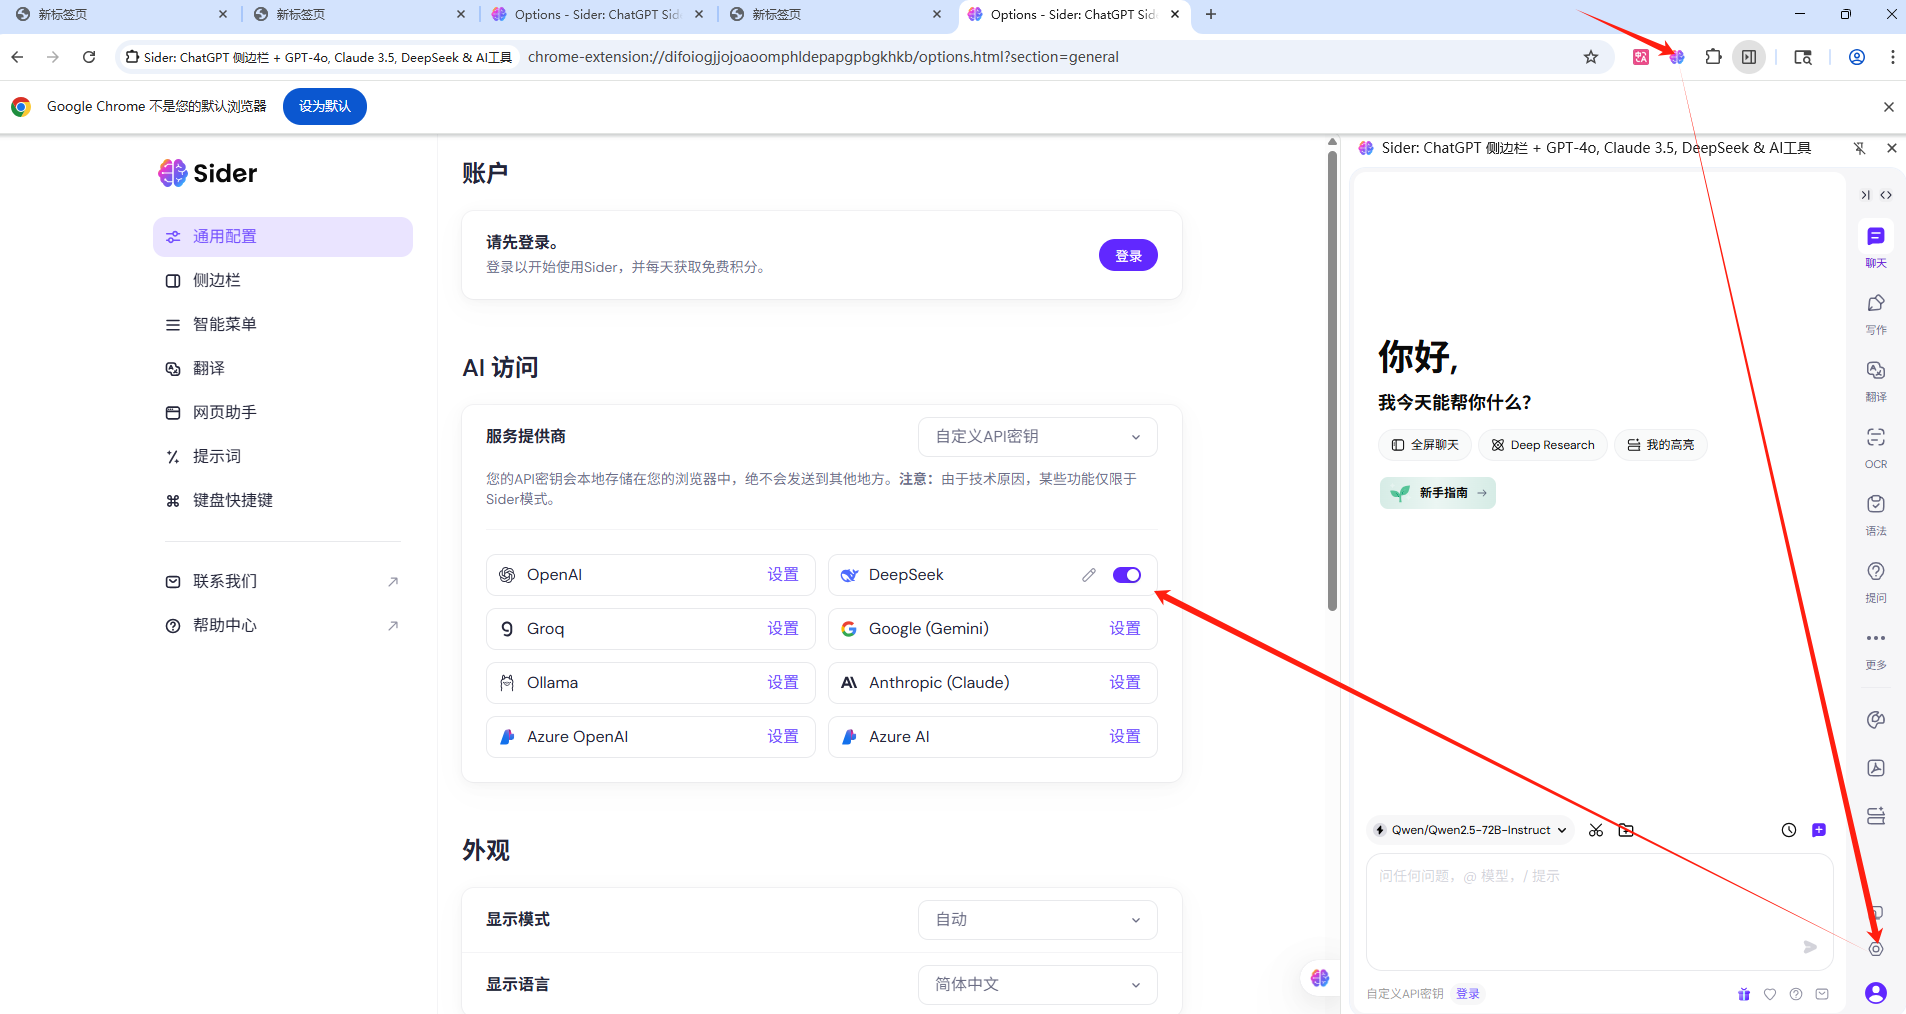Click 设置 for Azure AI
Image resolution: width=1906 pixels, height=1014 pixels.
pos(1125,737)
